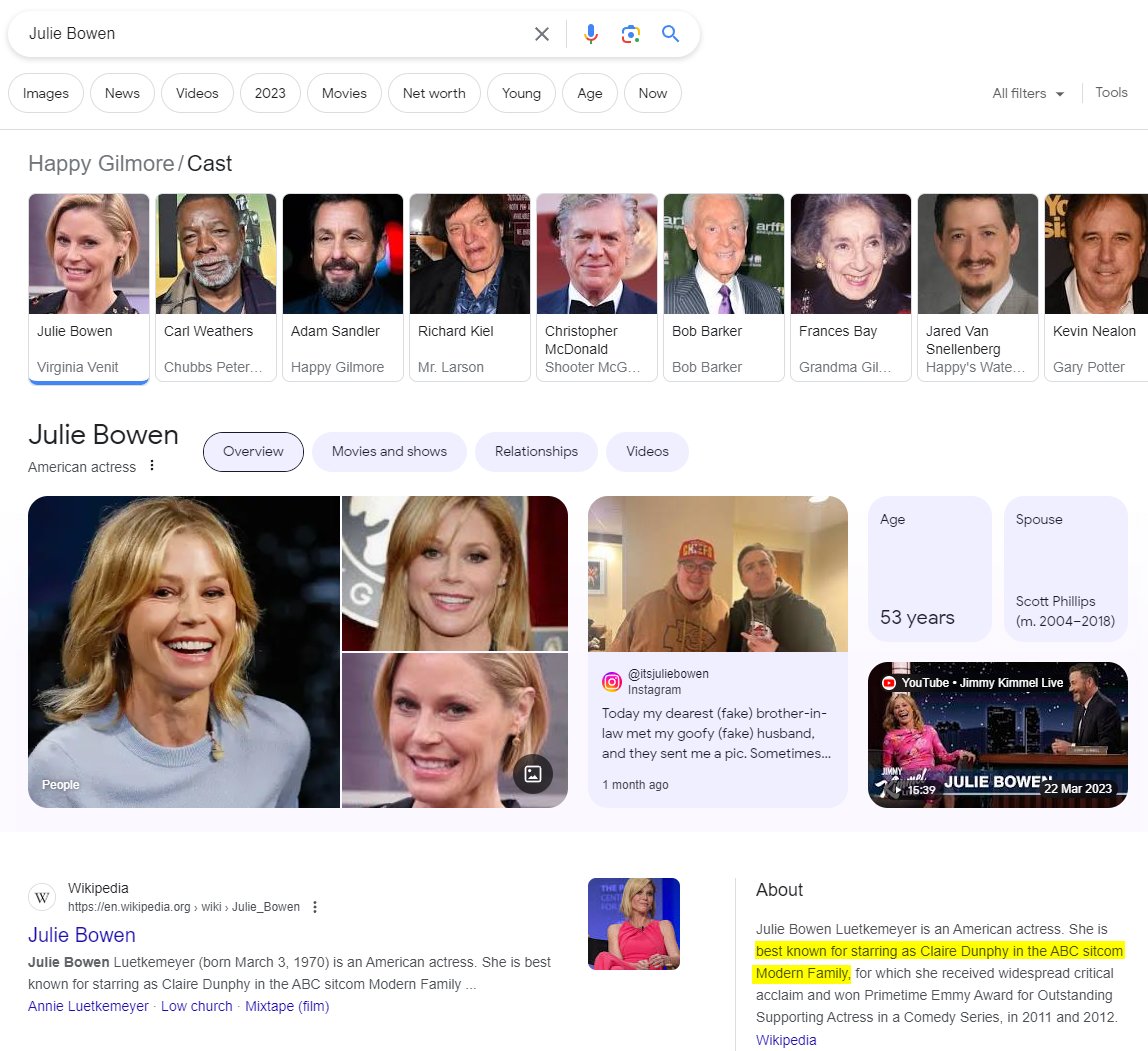Open Google Lens image search icon

tap(630, 34)
